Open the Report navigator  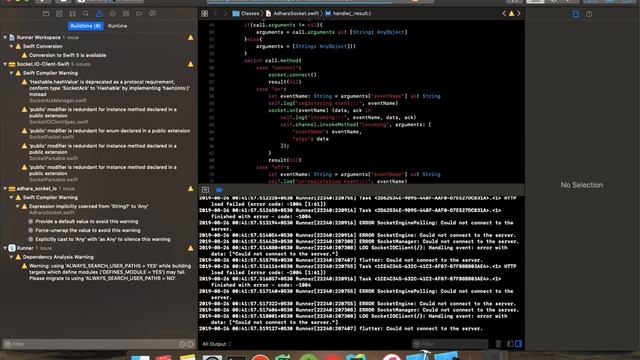[153, 13]
